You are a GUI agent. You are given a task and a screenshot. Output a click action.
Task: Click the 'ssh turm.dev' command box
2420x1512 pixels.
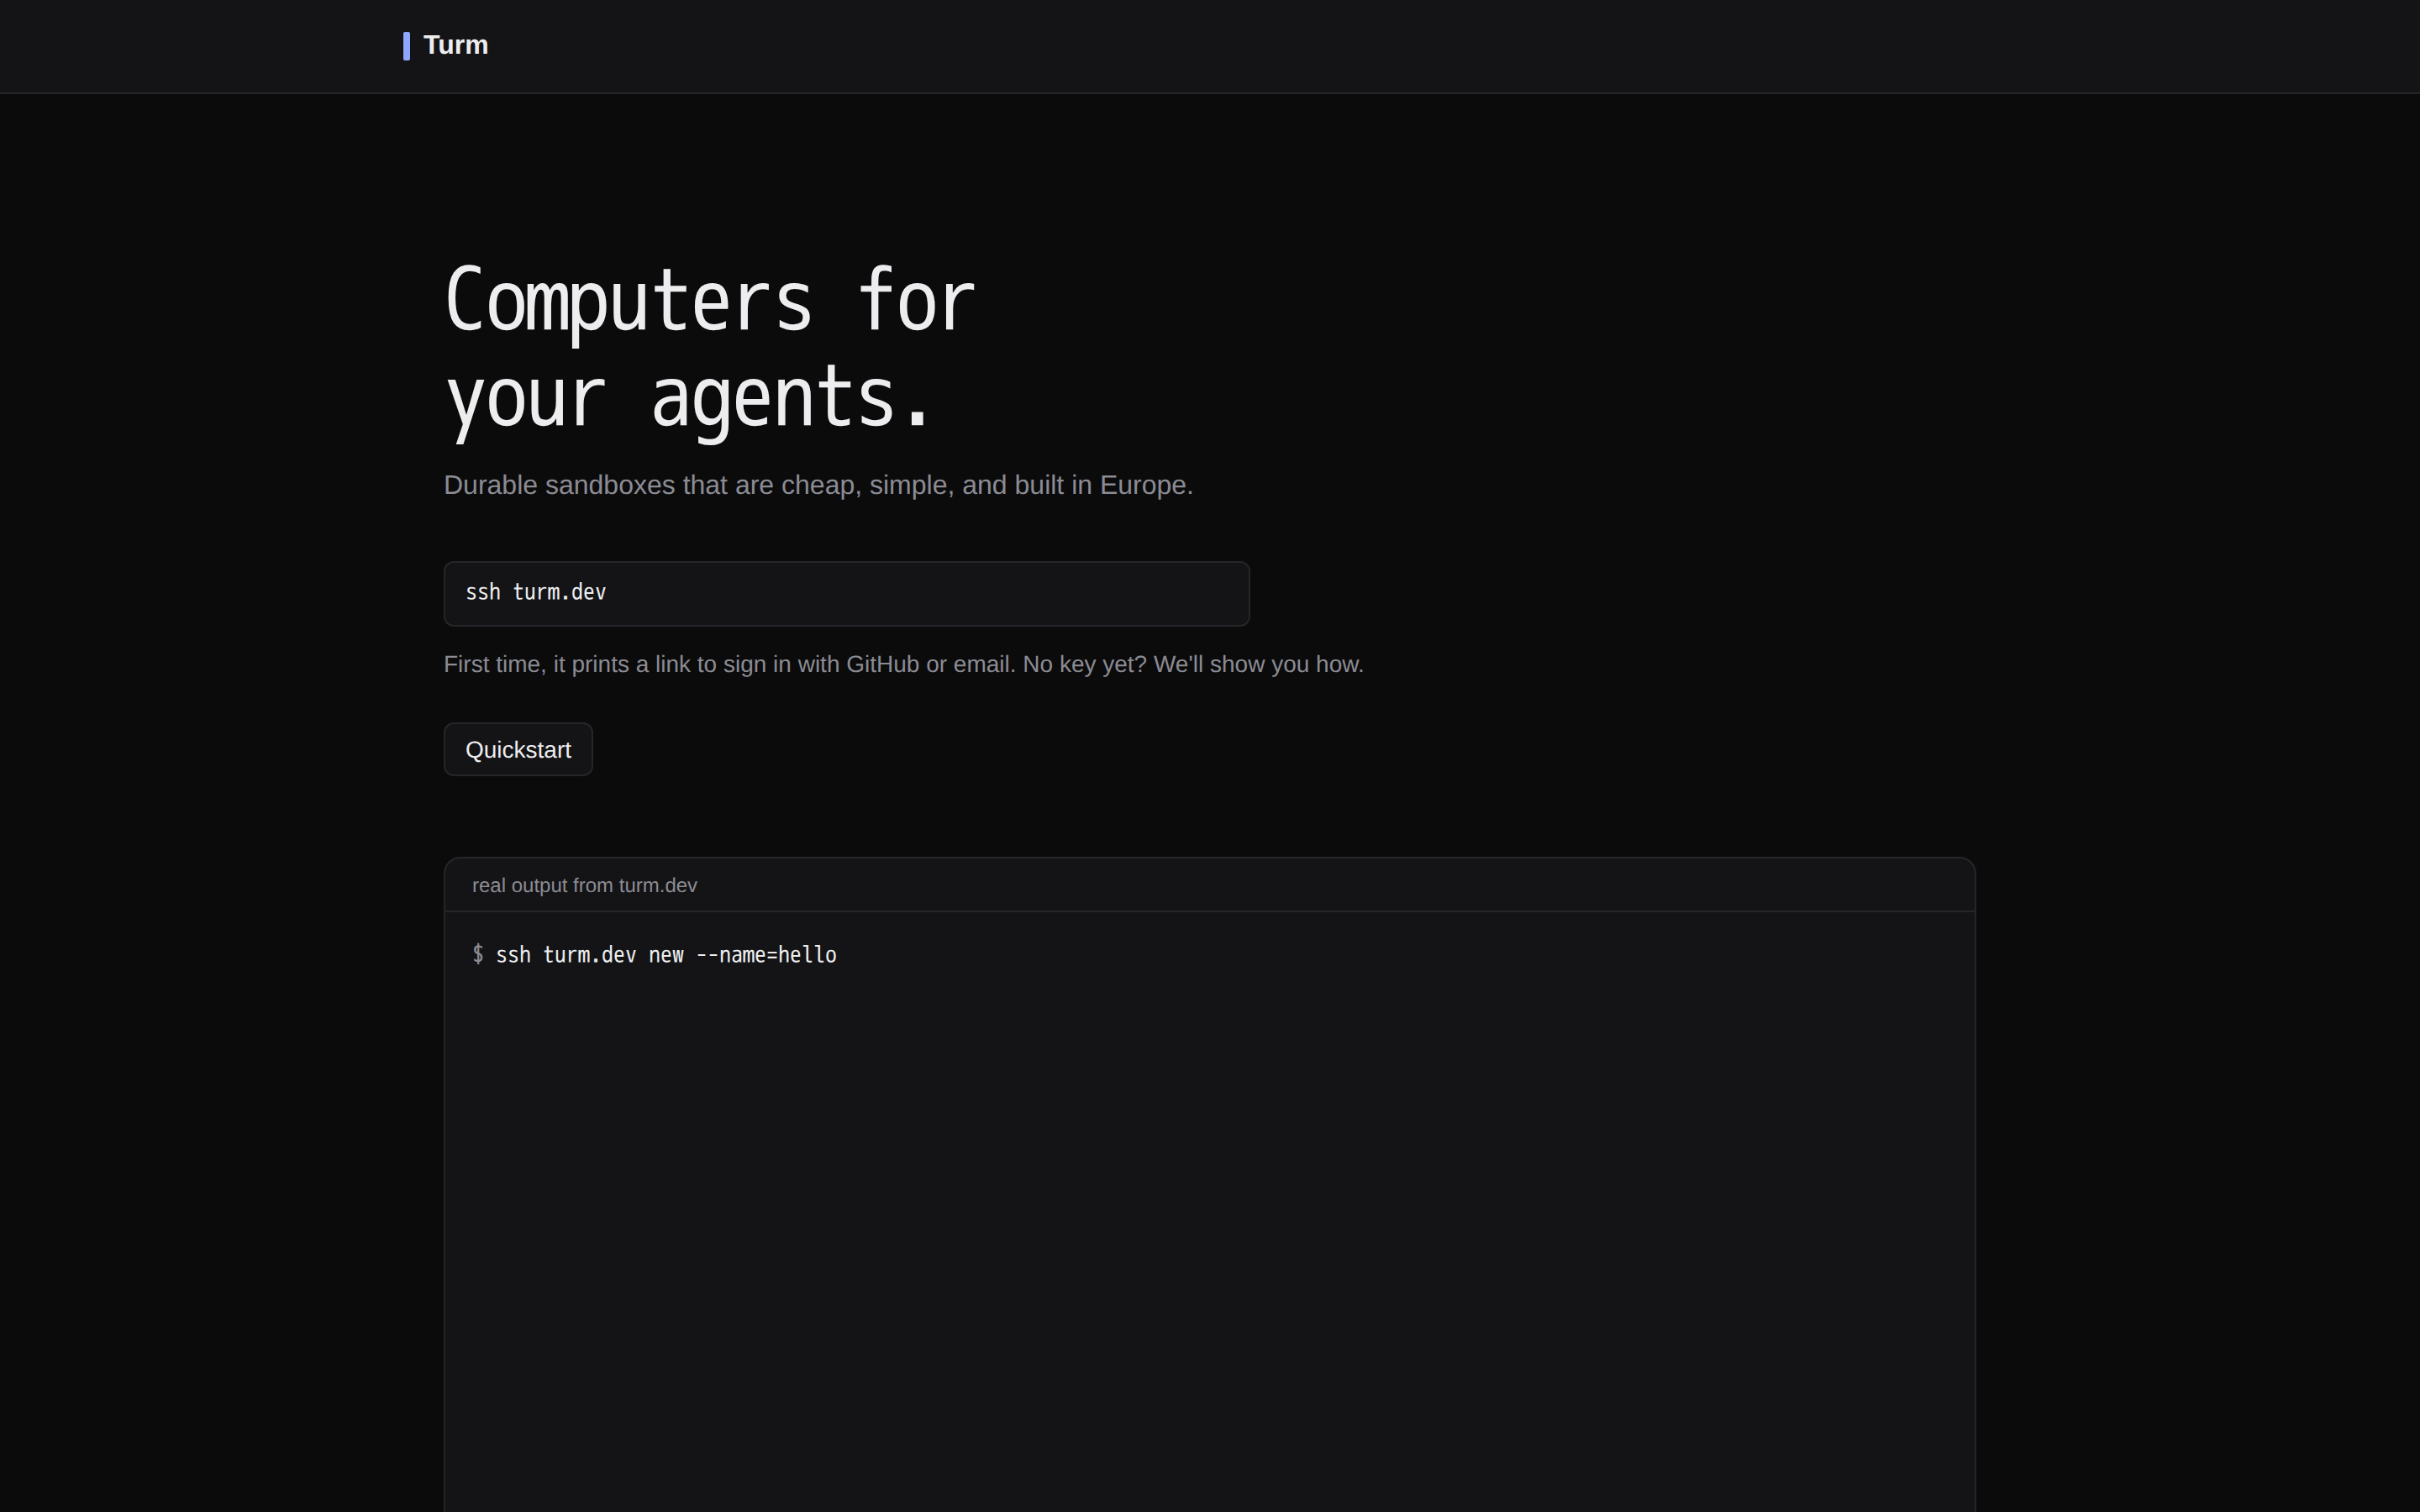(x=846, y=593)
